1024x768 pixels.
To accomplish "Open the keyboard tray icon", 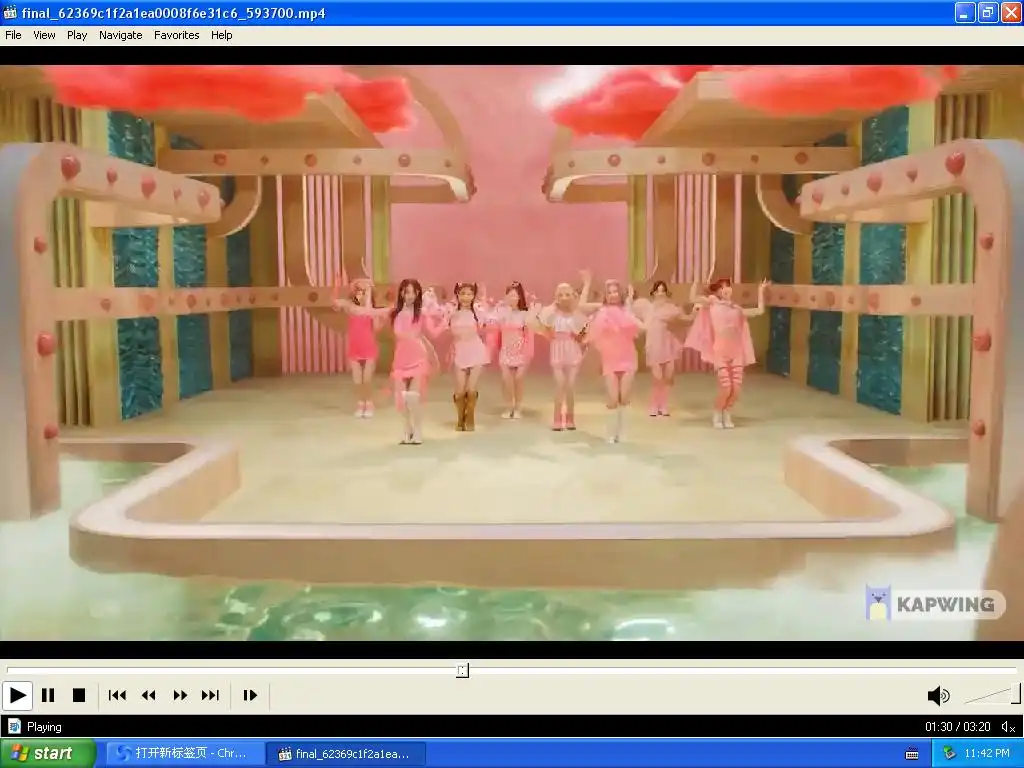I will [912, 754].
